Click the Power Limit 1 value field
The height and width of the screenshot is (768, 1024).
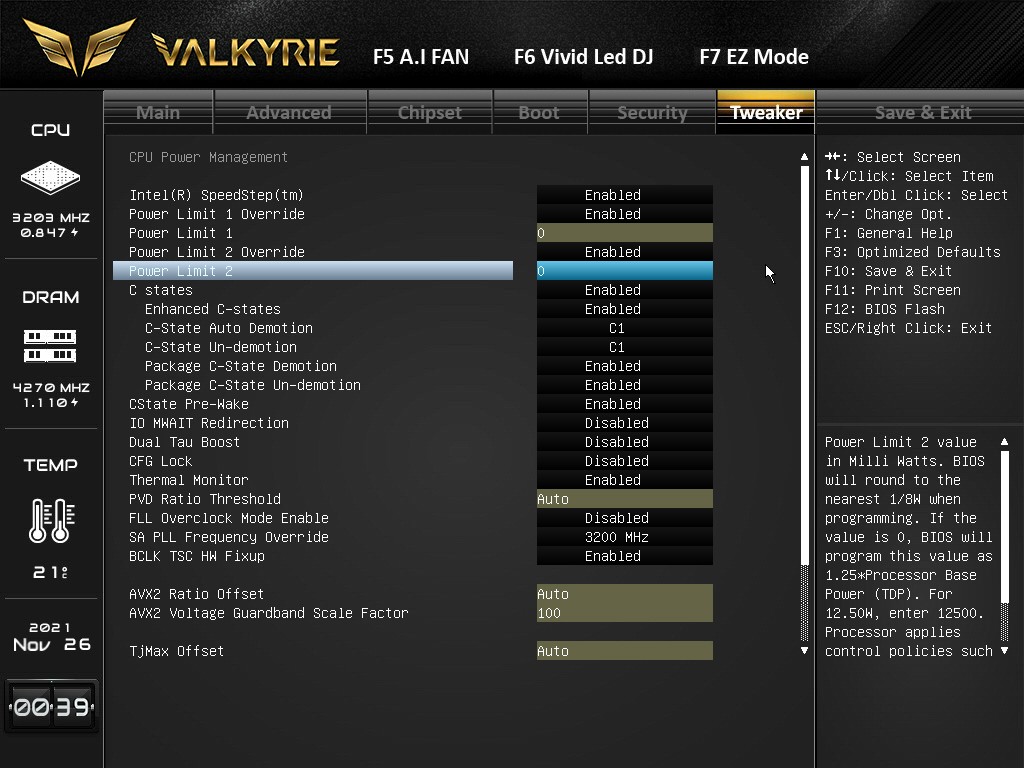624,232
